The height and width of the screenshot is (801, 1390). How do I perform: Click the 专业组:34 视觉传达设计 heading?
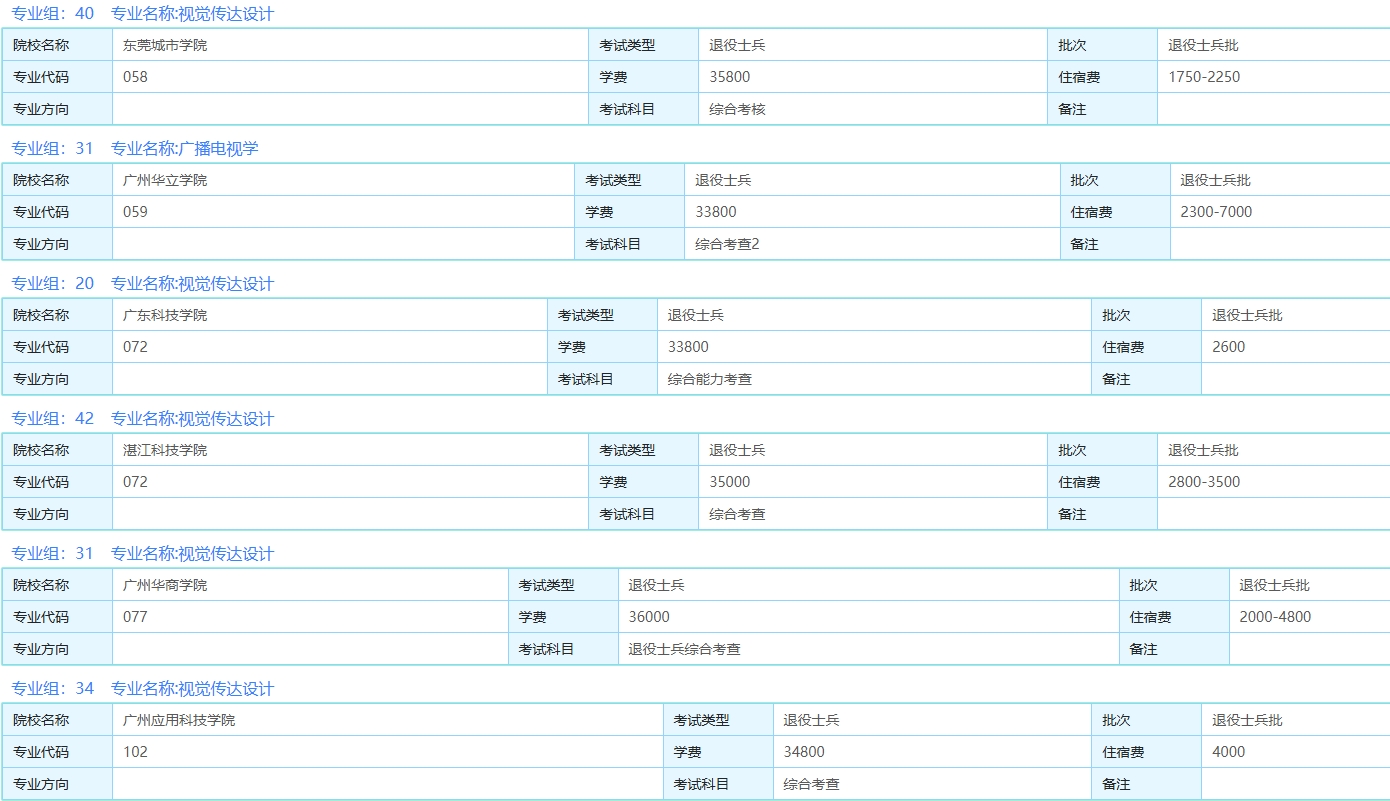click(142, 689)
